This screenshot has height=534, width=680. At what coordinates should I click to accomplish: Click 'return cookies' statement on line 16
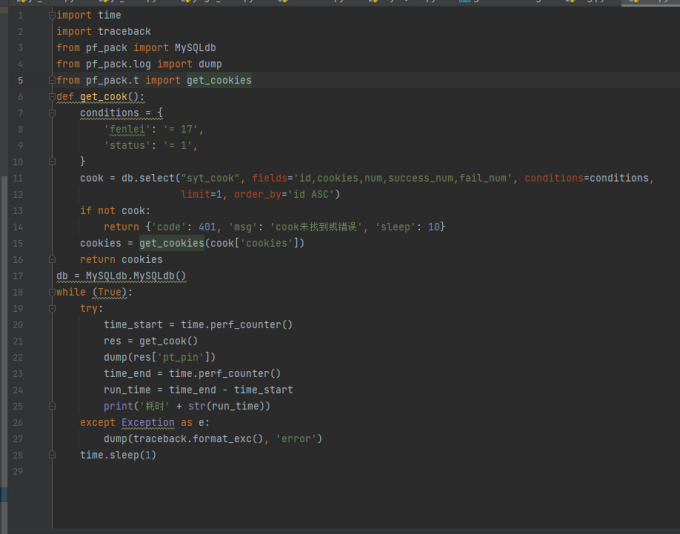[121, 259]
